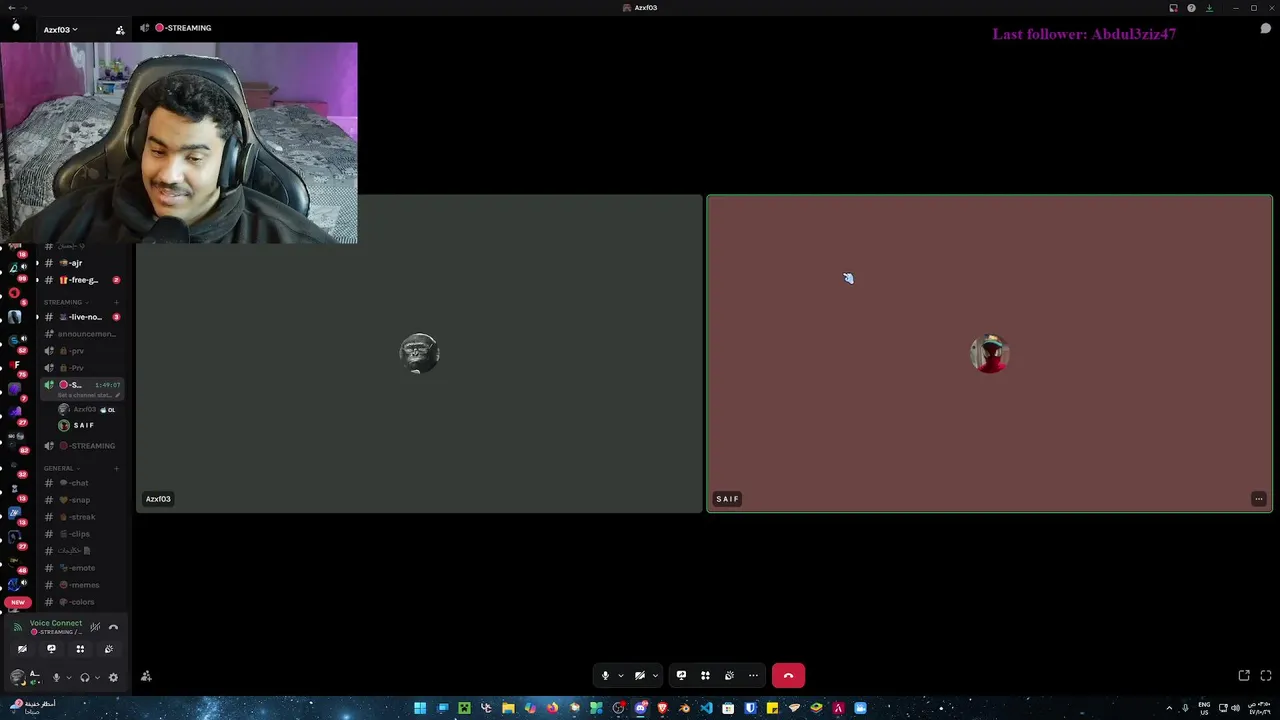Mute microphone in call controls bar
The height and width of the screenshot is (720, 1280).
tap(605, 676)
